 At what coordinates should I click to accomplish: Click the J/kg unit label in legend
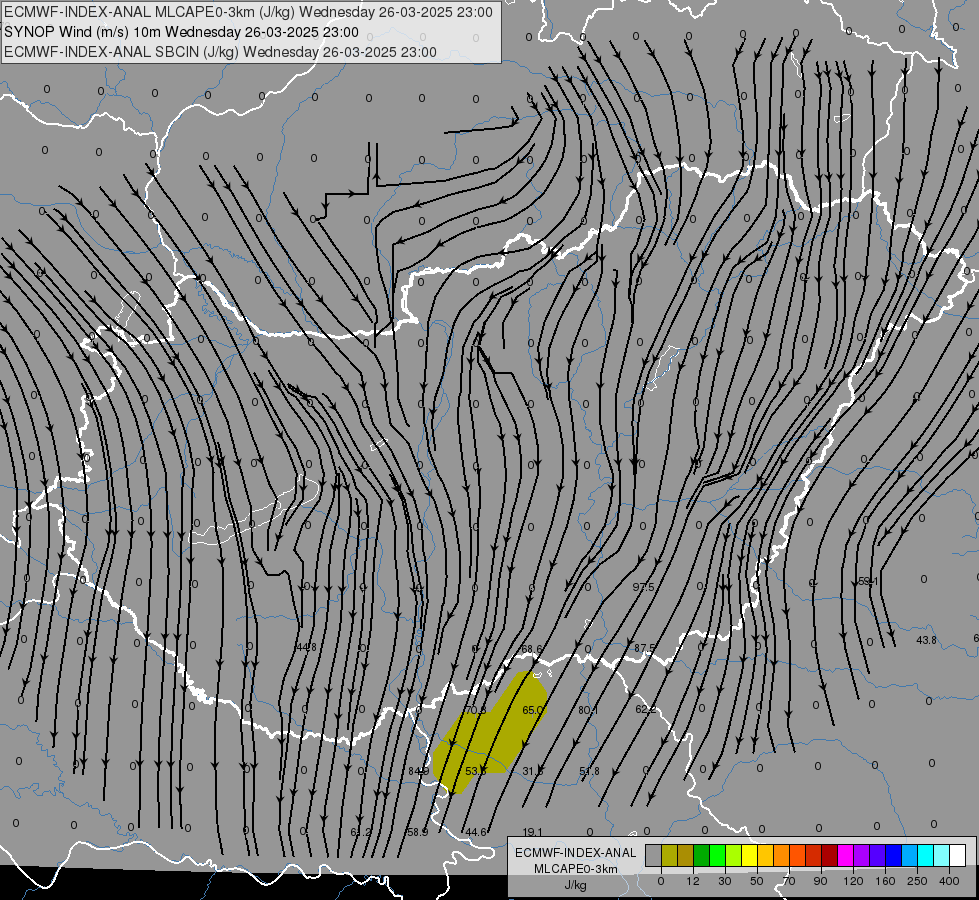coord(576,885)
